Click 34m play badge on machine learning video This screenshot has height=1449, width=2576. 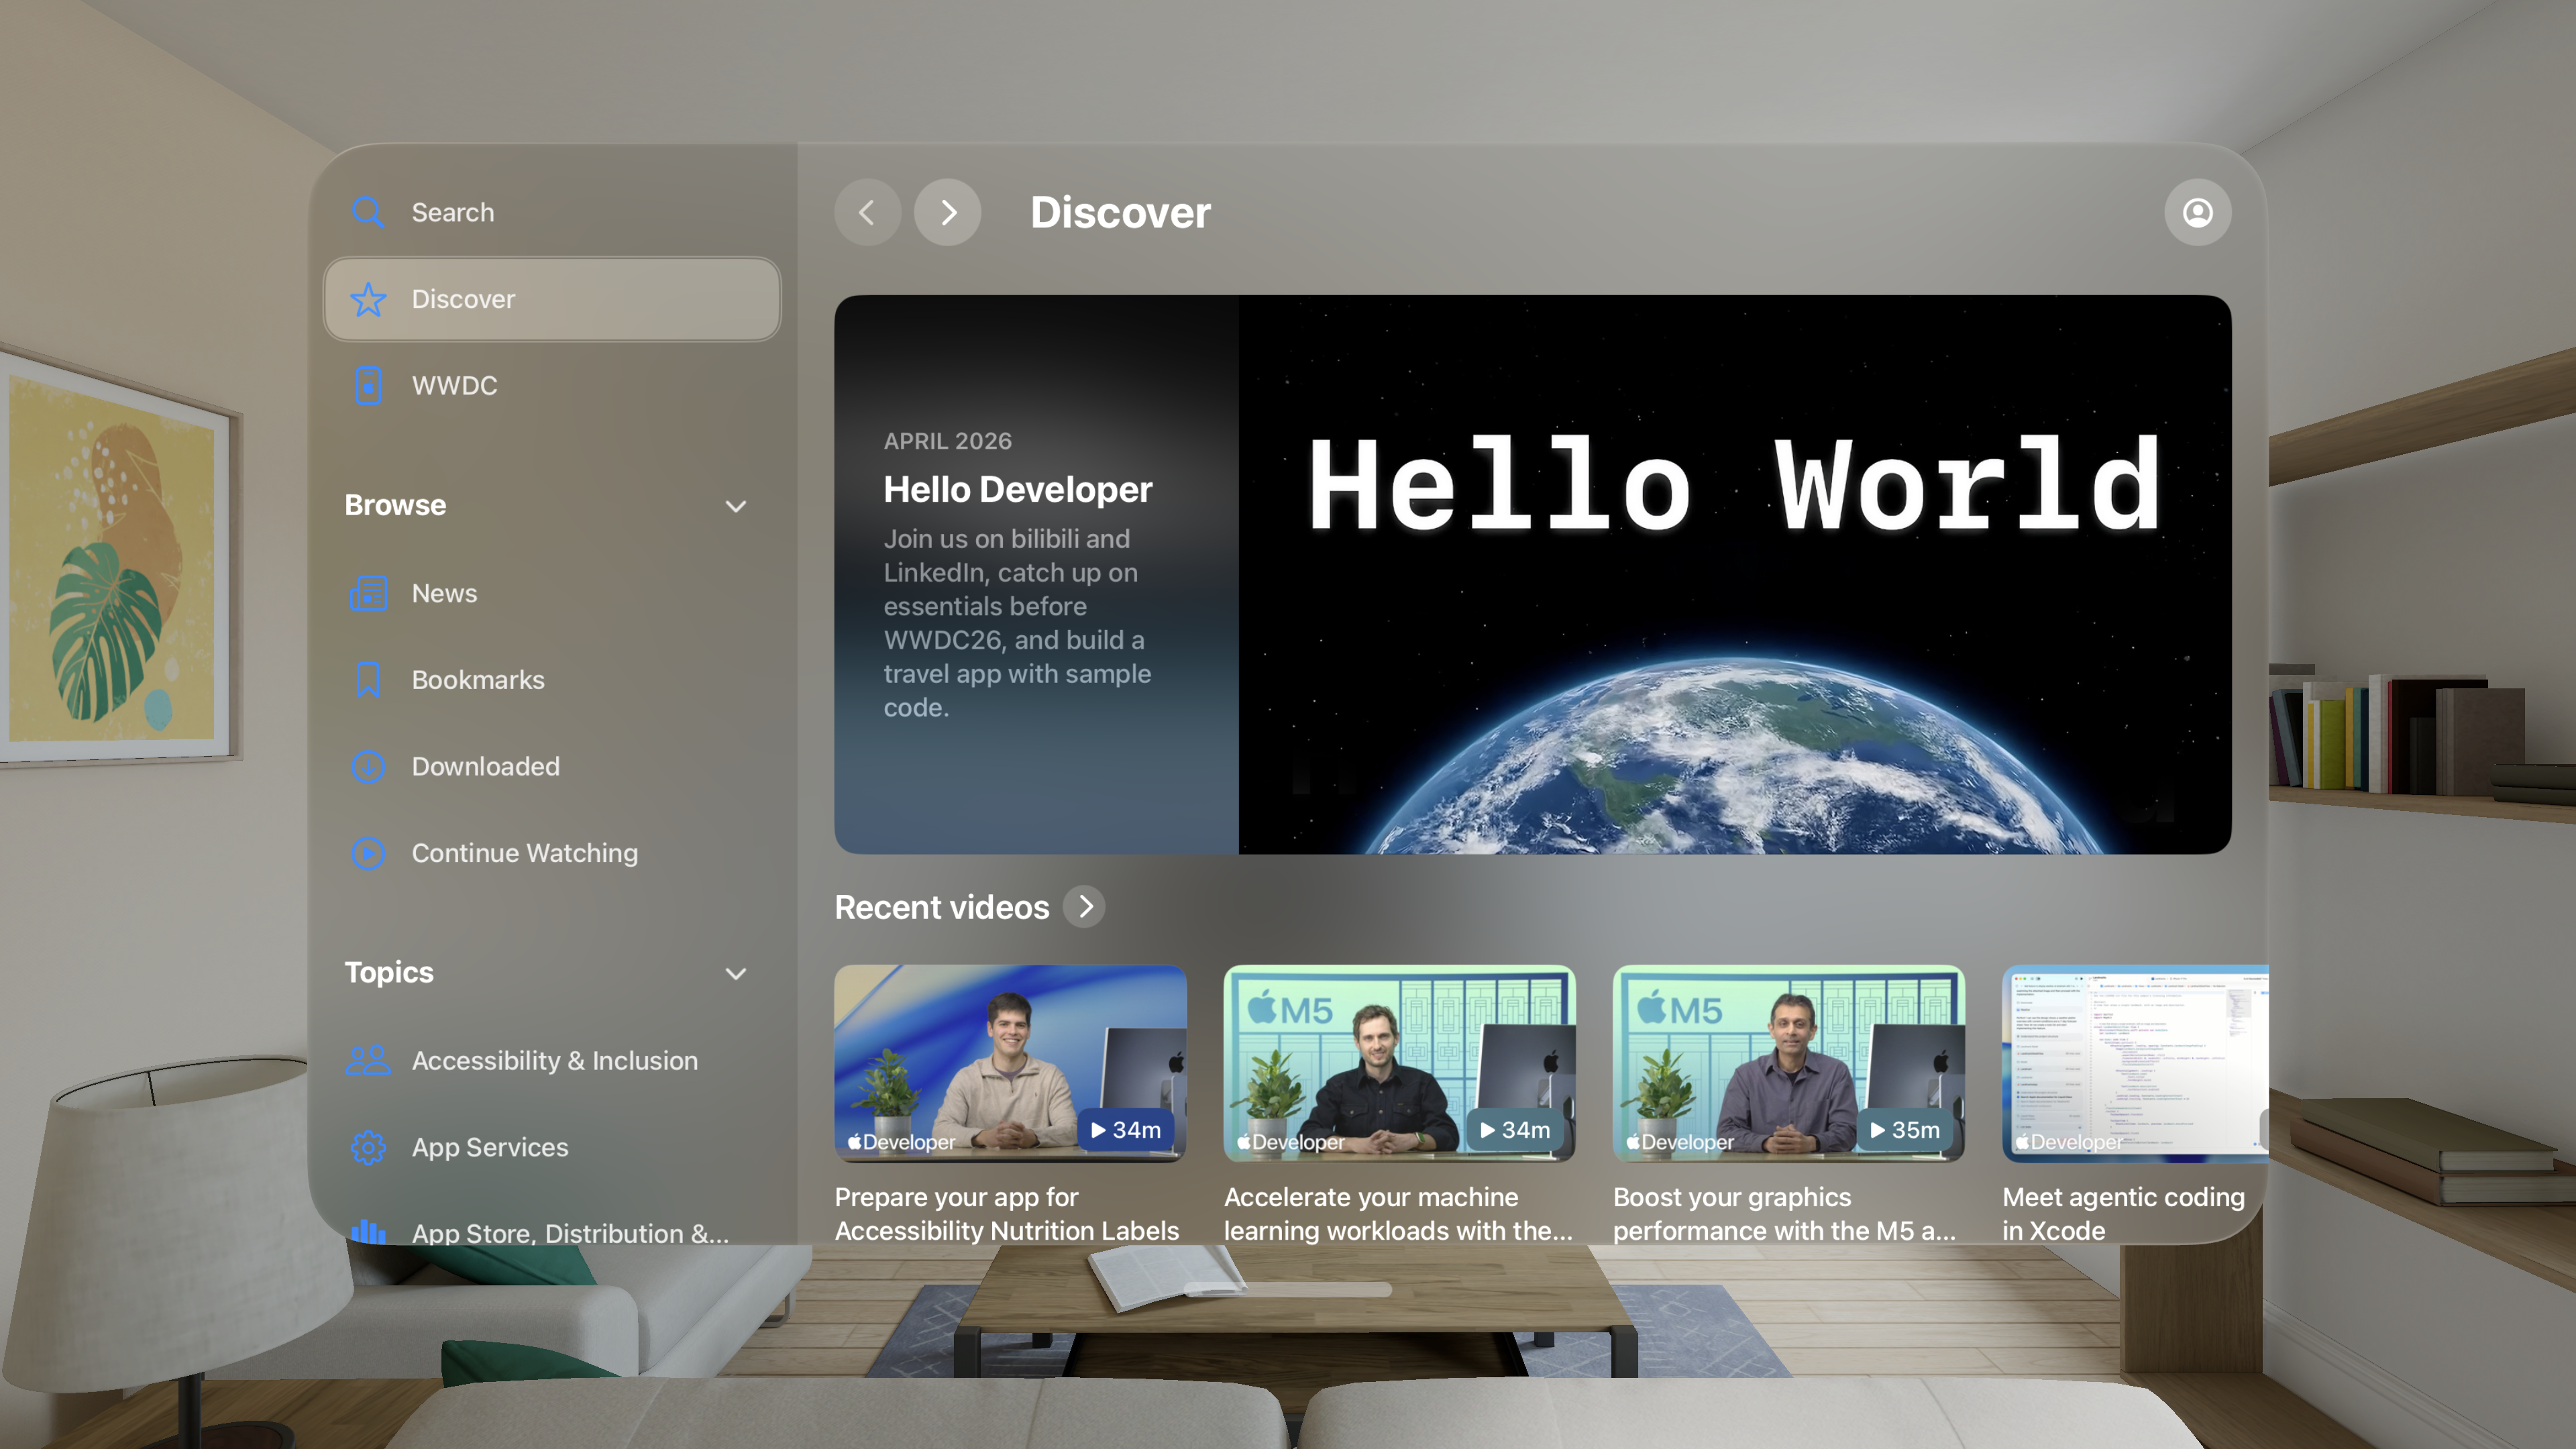(1515, 1130)
